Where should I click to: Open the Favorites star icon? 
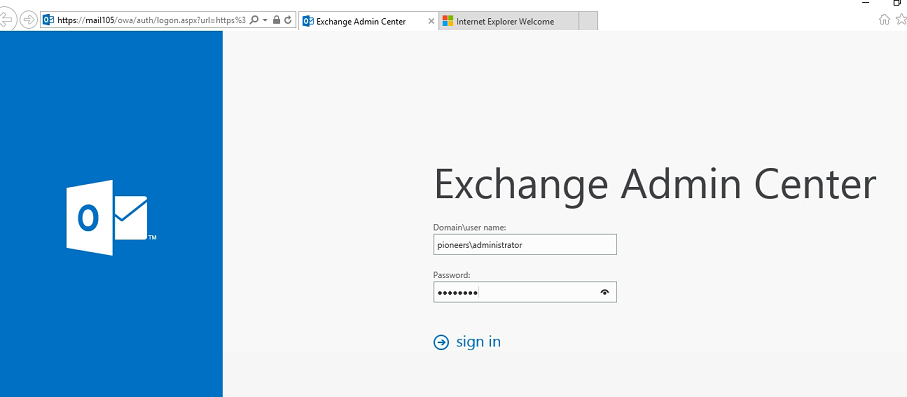pyautogui.click(x=901, y=20)
